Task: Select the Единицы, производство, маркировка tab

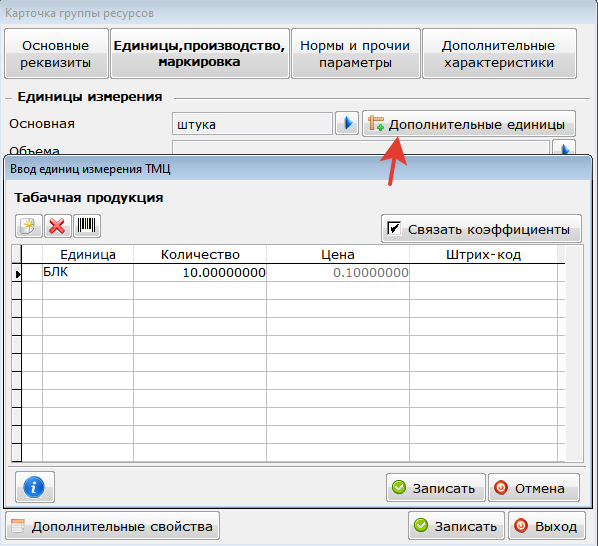Action: click(x=200, y=54)
